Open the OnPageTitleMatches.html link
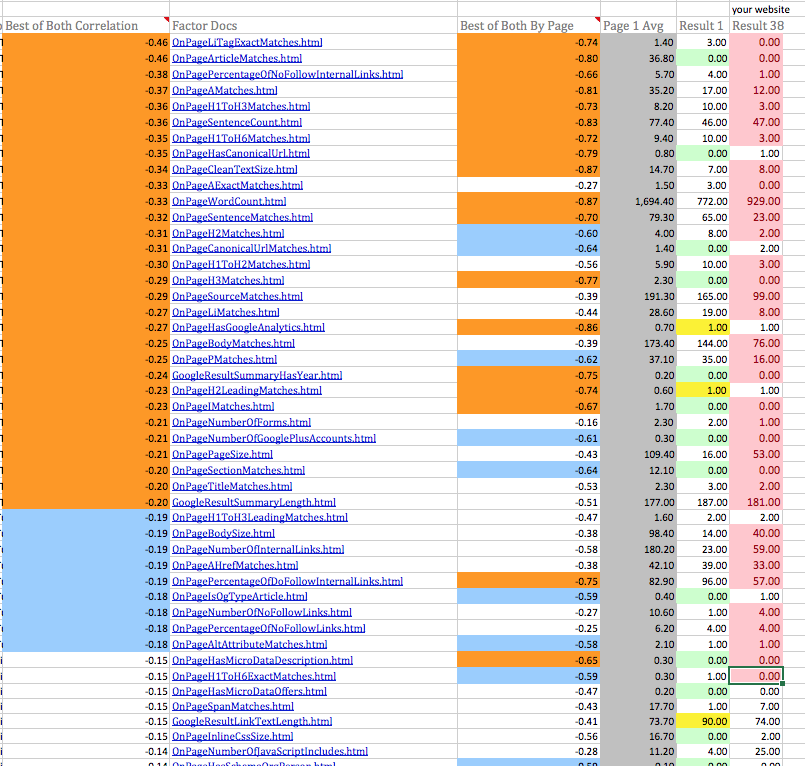 232,486
